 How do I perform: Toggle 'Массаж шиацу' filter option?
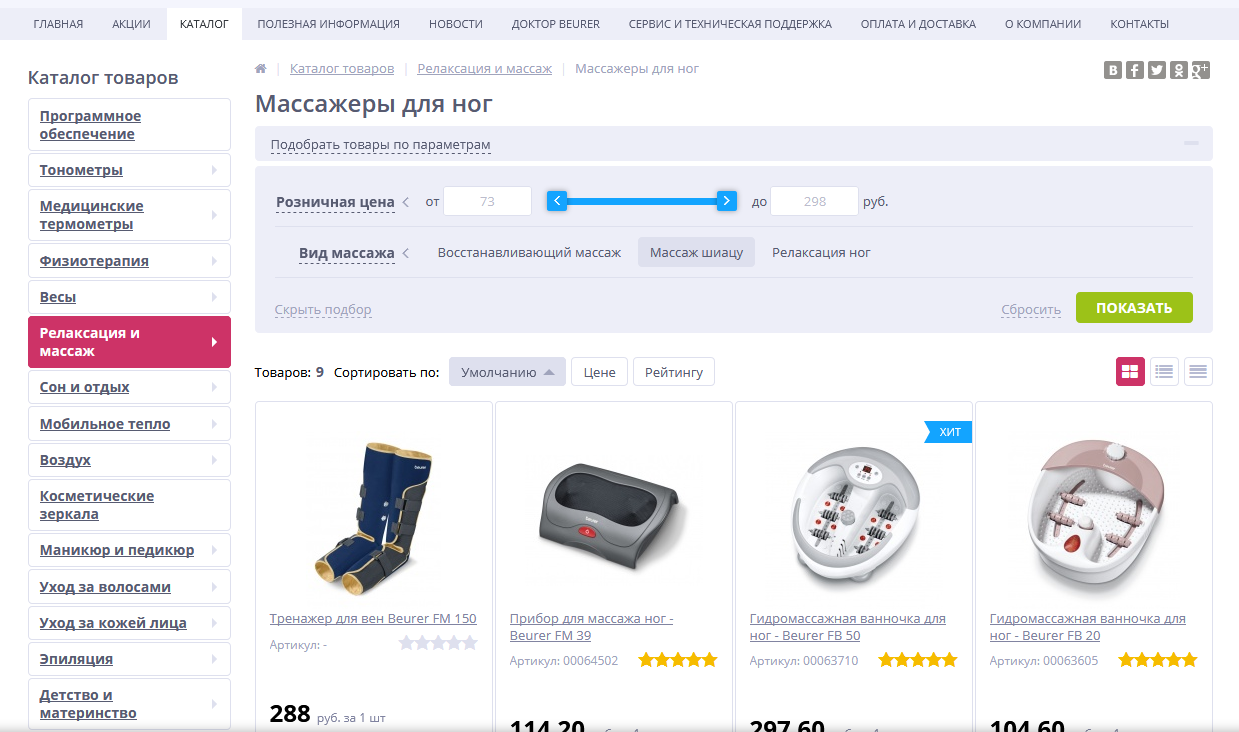point(696,252)
